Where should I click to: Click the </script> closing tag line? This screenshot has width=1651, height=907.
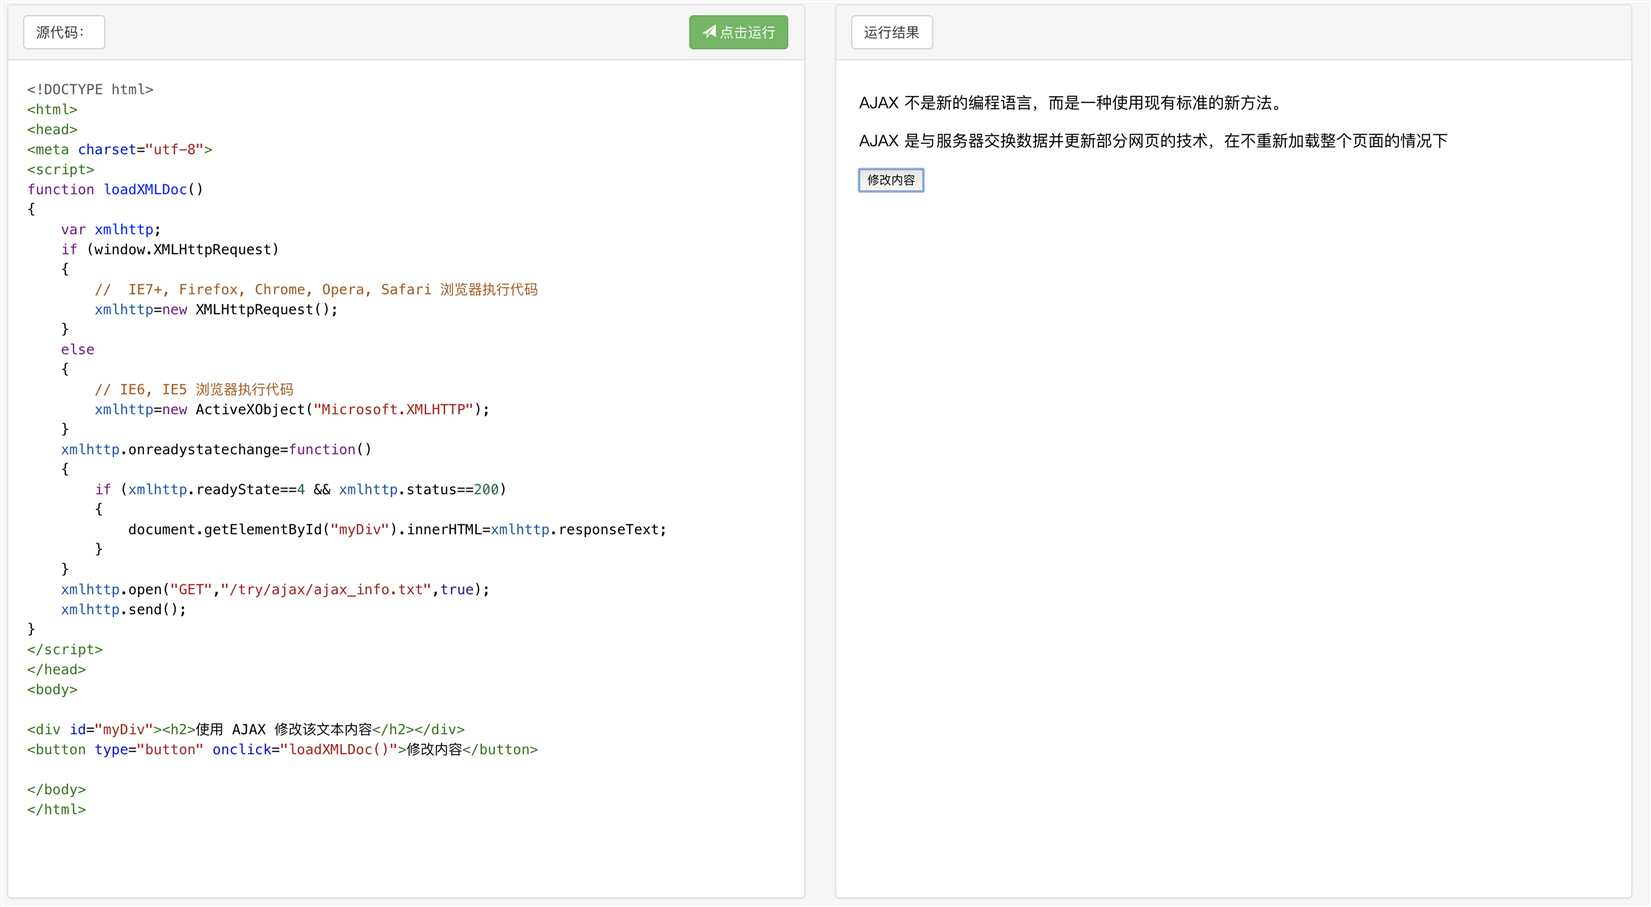point(65,650)
